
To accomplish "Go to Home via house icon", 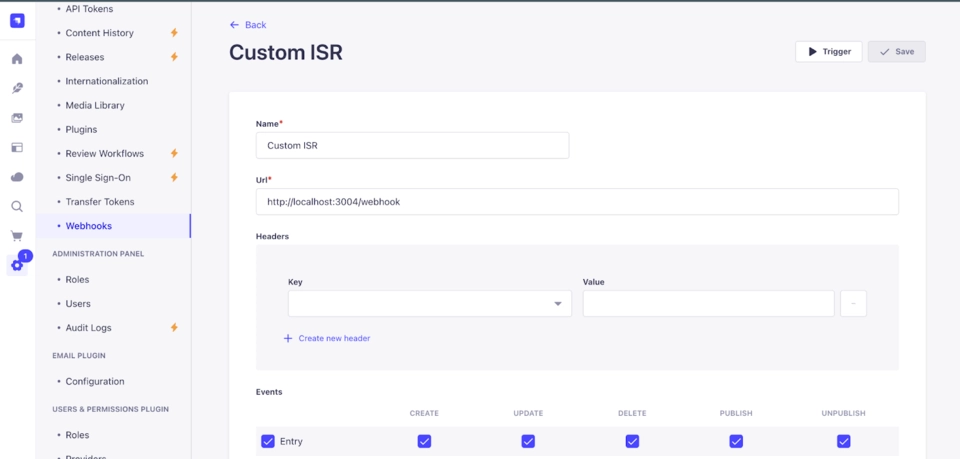I will coord(17,59).
